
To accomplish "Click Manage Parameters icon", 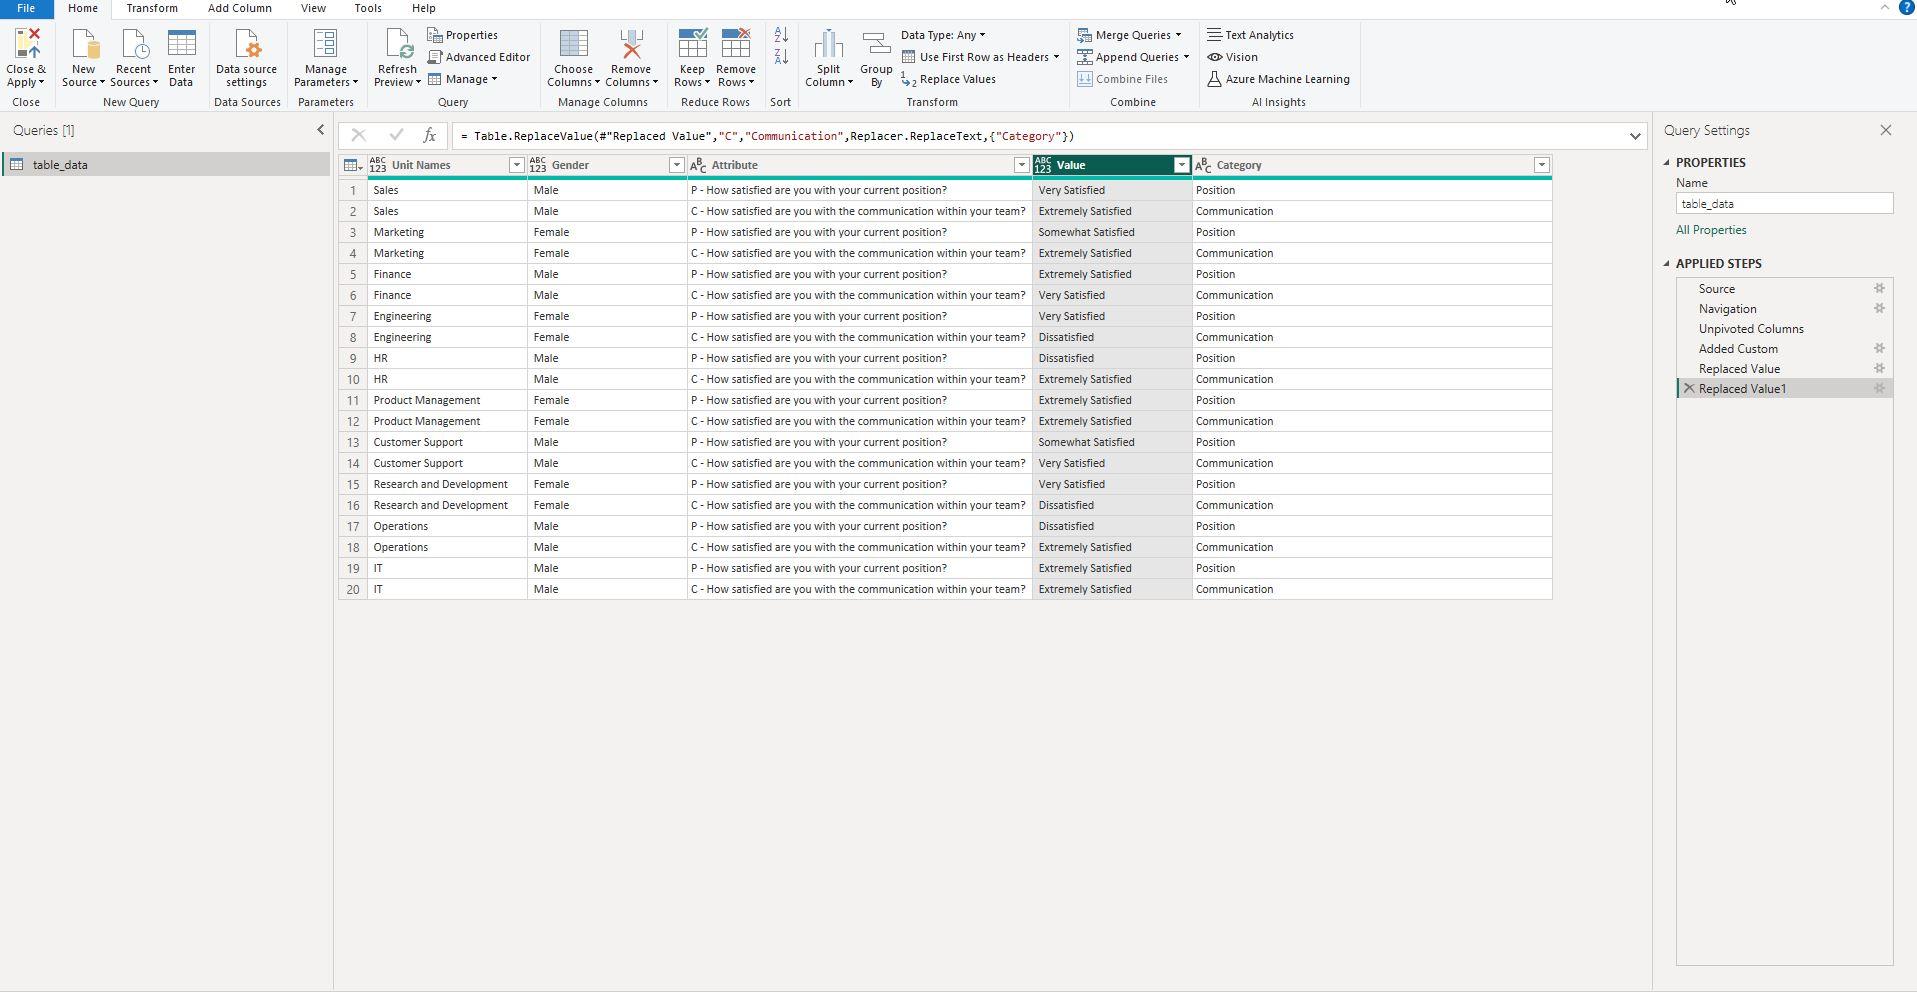I will coord(325,45).
